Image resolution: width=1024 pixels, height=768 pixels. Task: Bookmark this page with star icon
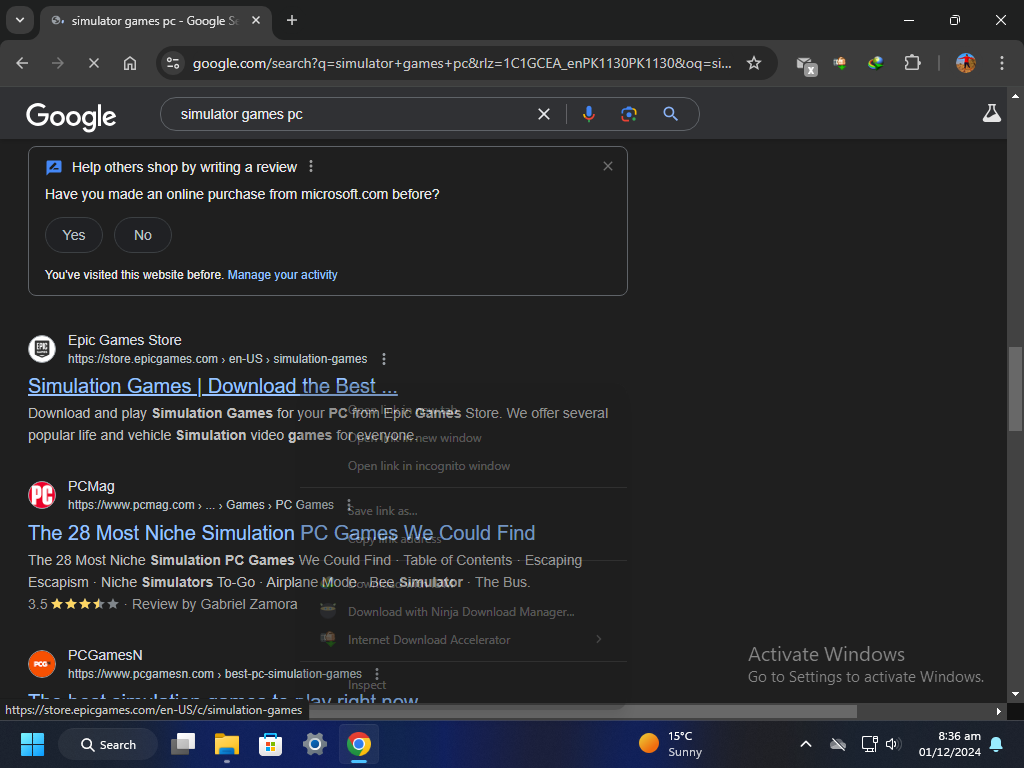[x=754, y=63]
